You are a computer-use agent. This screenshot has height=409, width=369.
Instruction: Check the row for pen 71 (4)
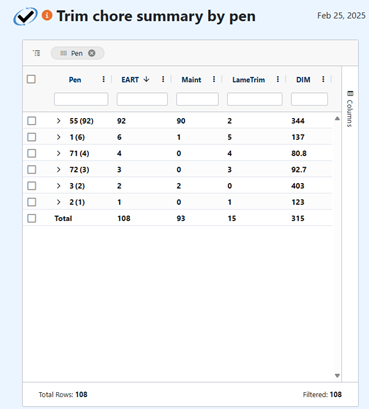point(32,153)
